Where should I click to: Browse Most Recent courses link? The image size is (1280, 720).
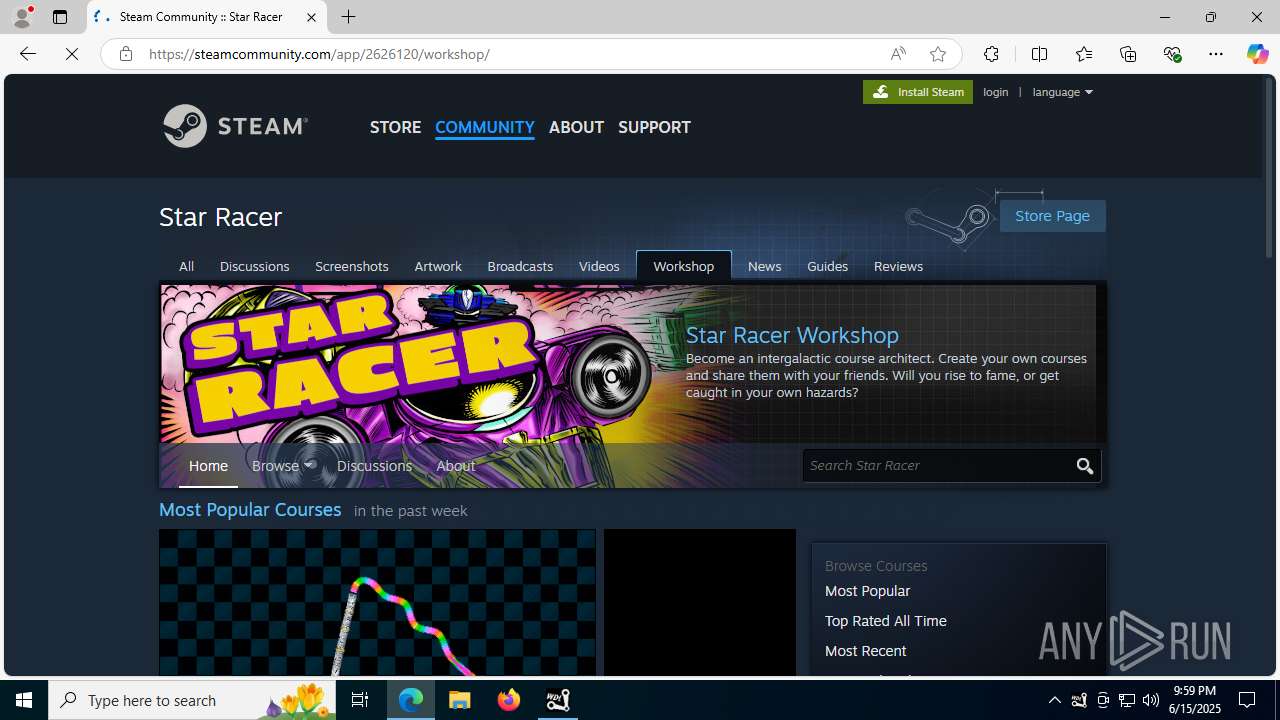pyautogui.click(x=865, y=651)
